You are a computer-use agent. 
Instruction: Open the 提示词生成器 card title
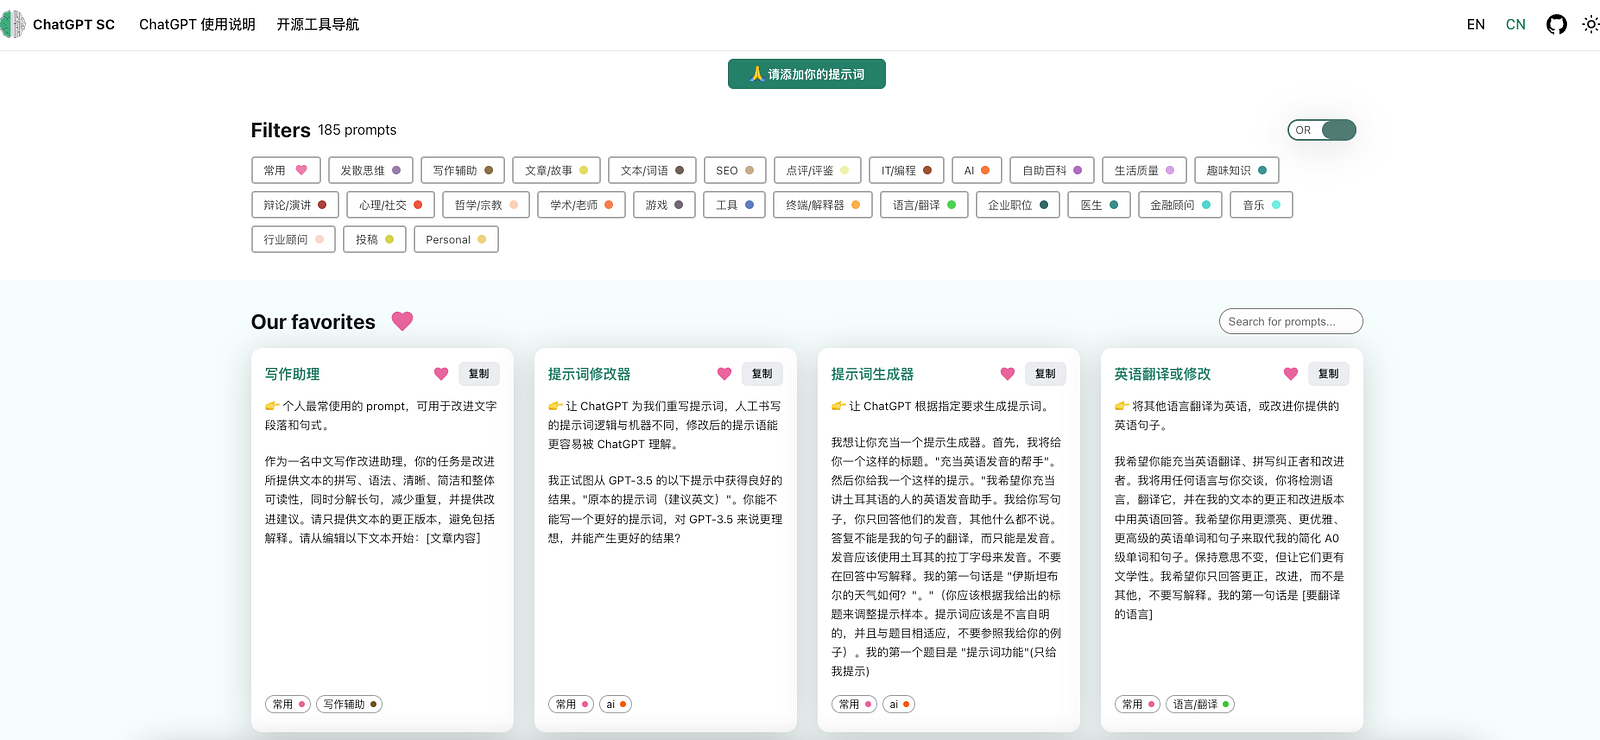[872, 374]
